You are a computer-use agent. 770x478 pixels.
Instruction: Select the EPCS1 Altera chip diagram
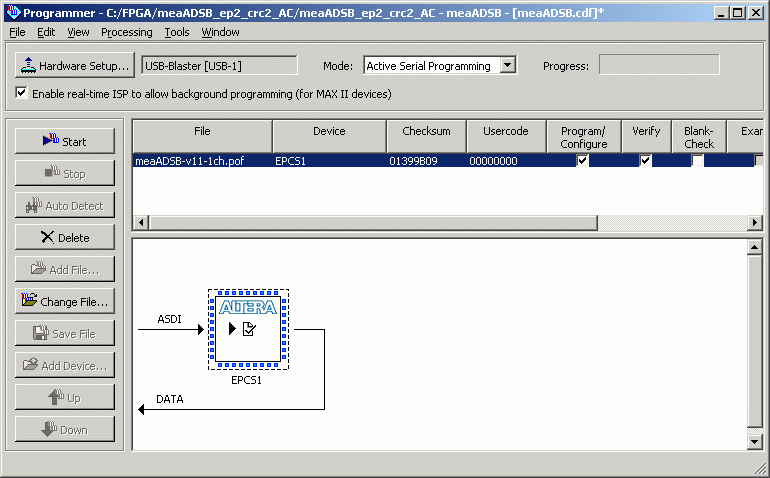248,329
